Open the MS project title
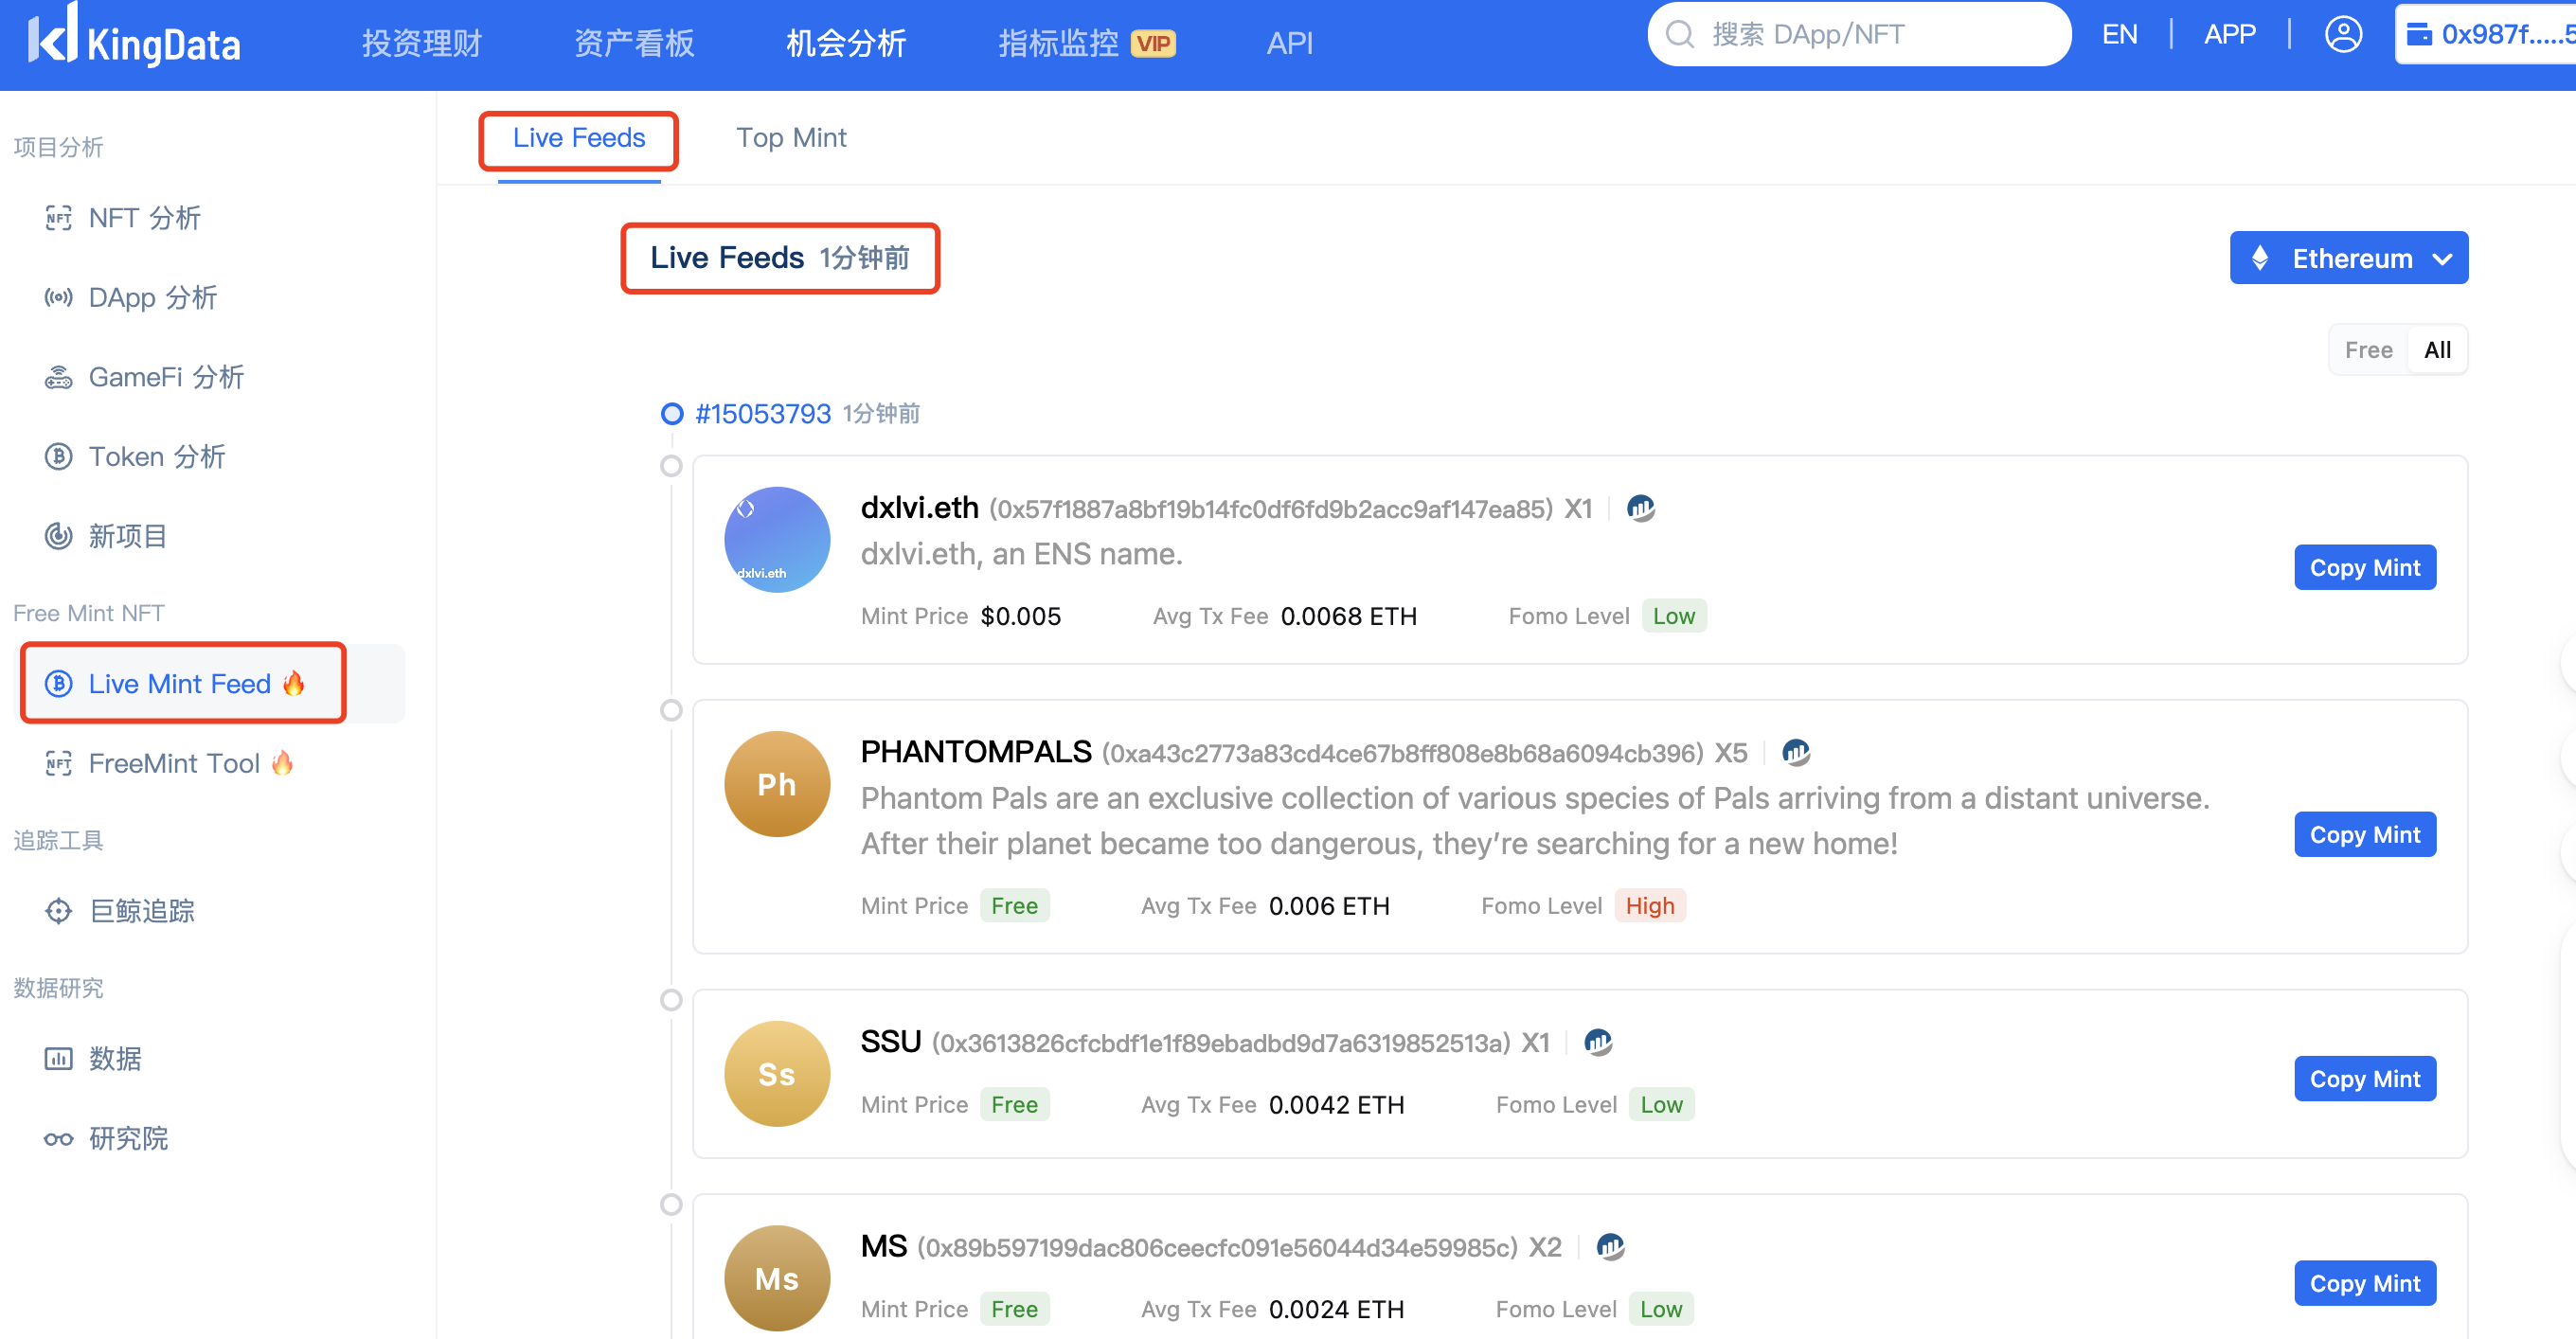 coord(884,1247)
